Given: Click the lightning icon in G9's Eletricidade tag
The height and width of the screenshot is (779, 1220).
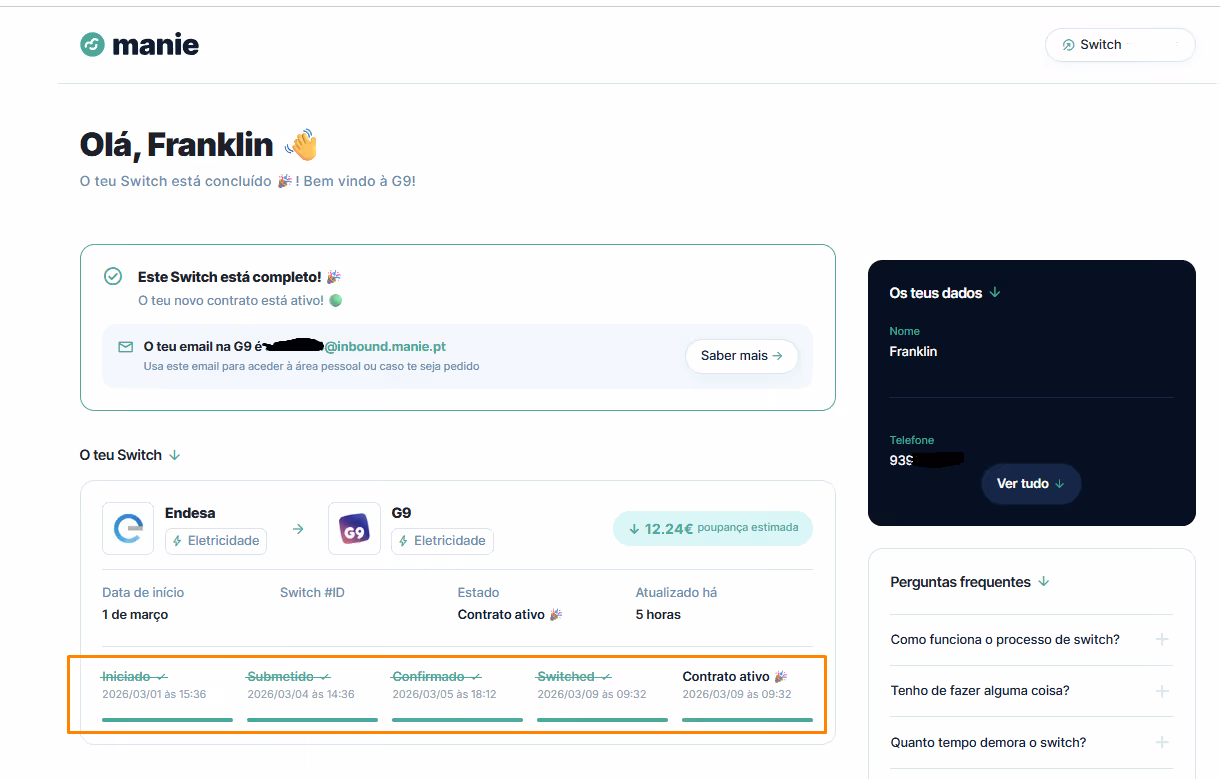Looking at the screenshot, I should coord(404,541).
